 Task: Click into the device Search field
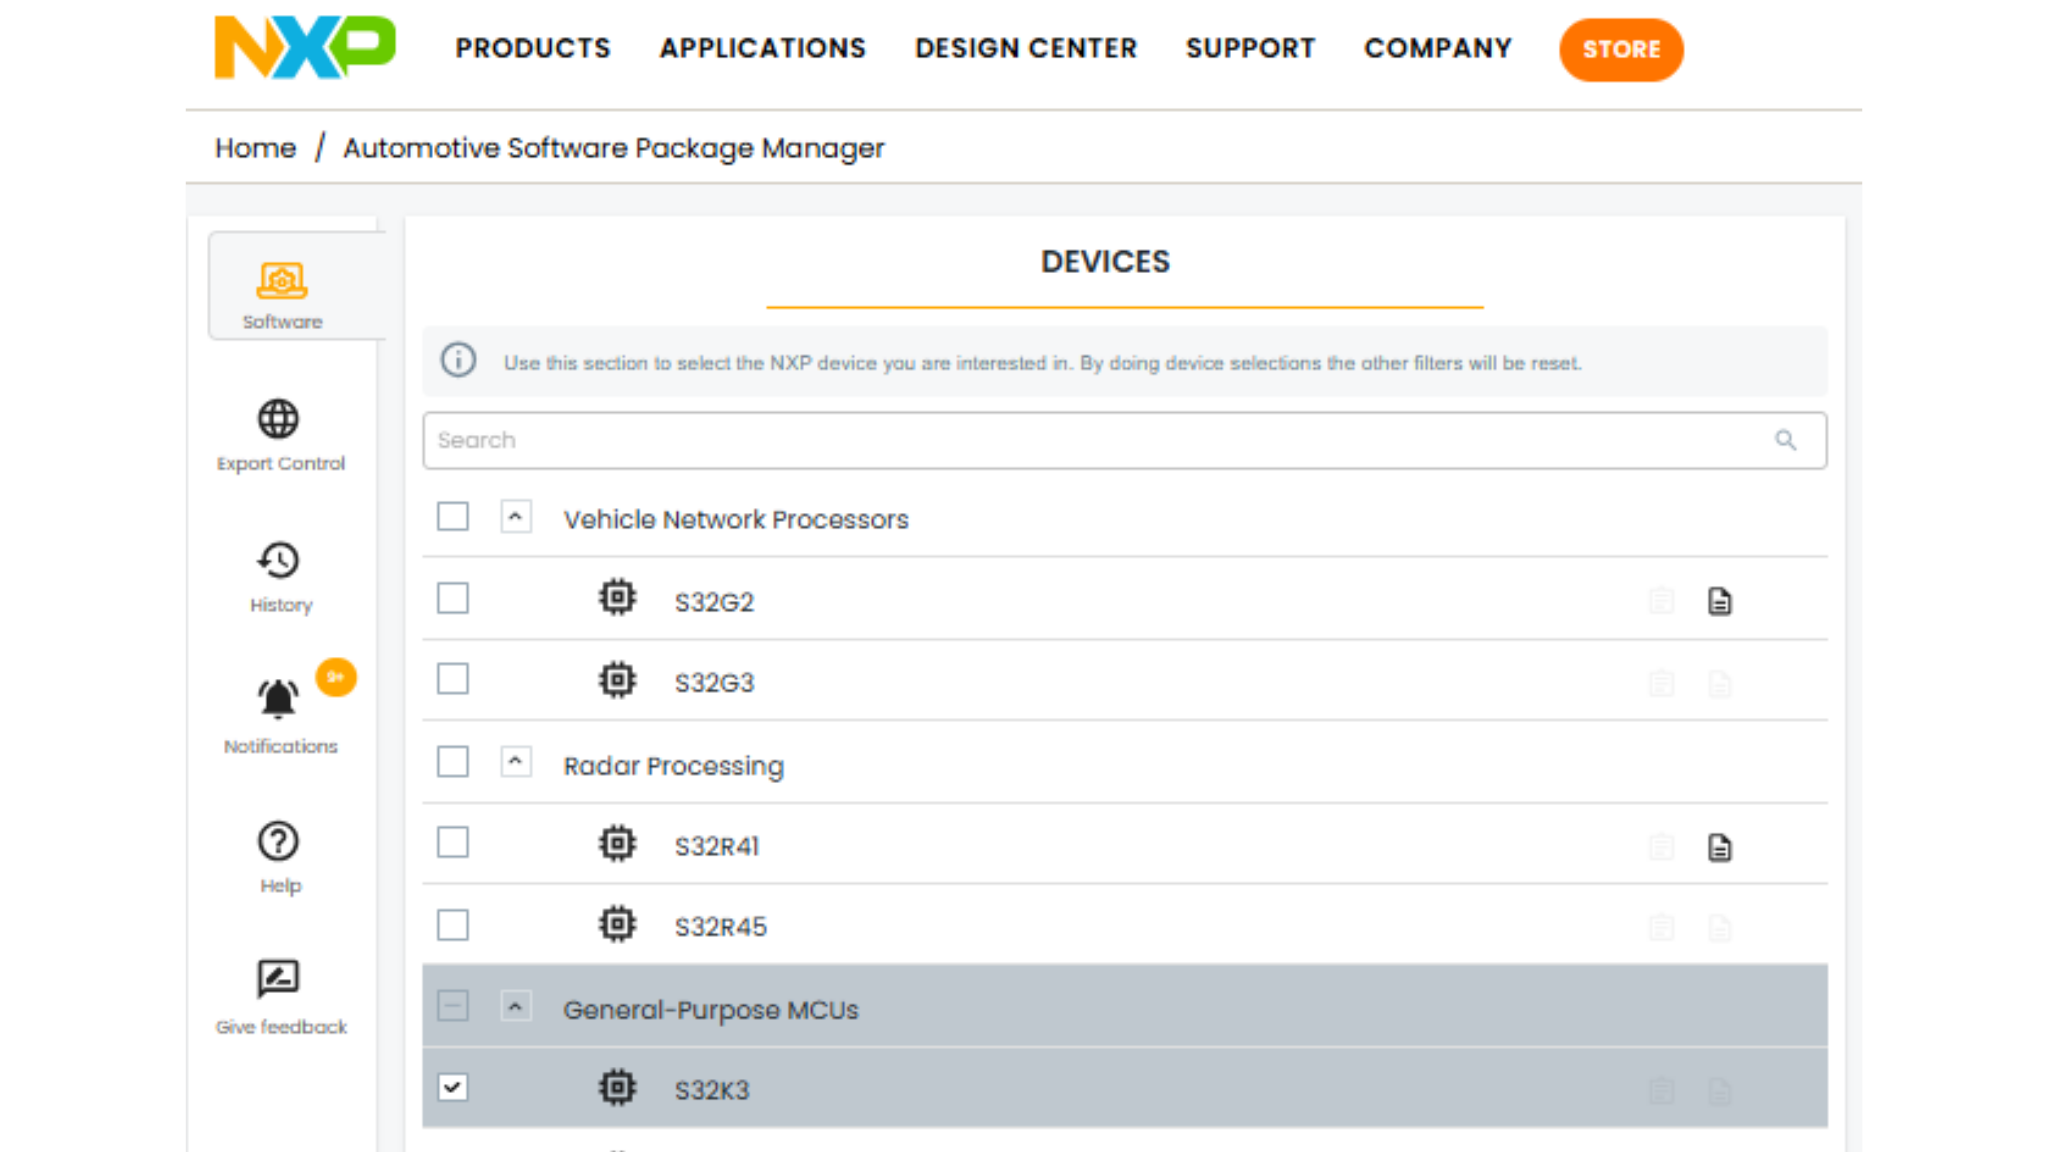[x=1124, y=440]
